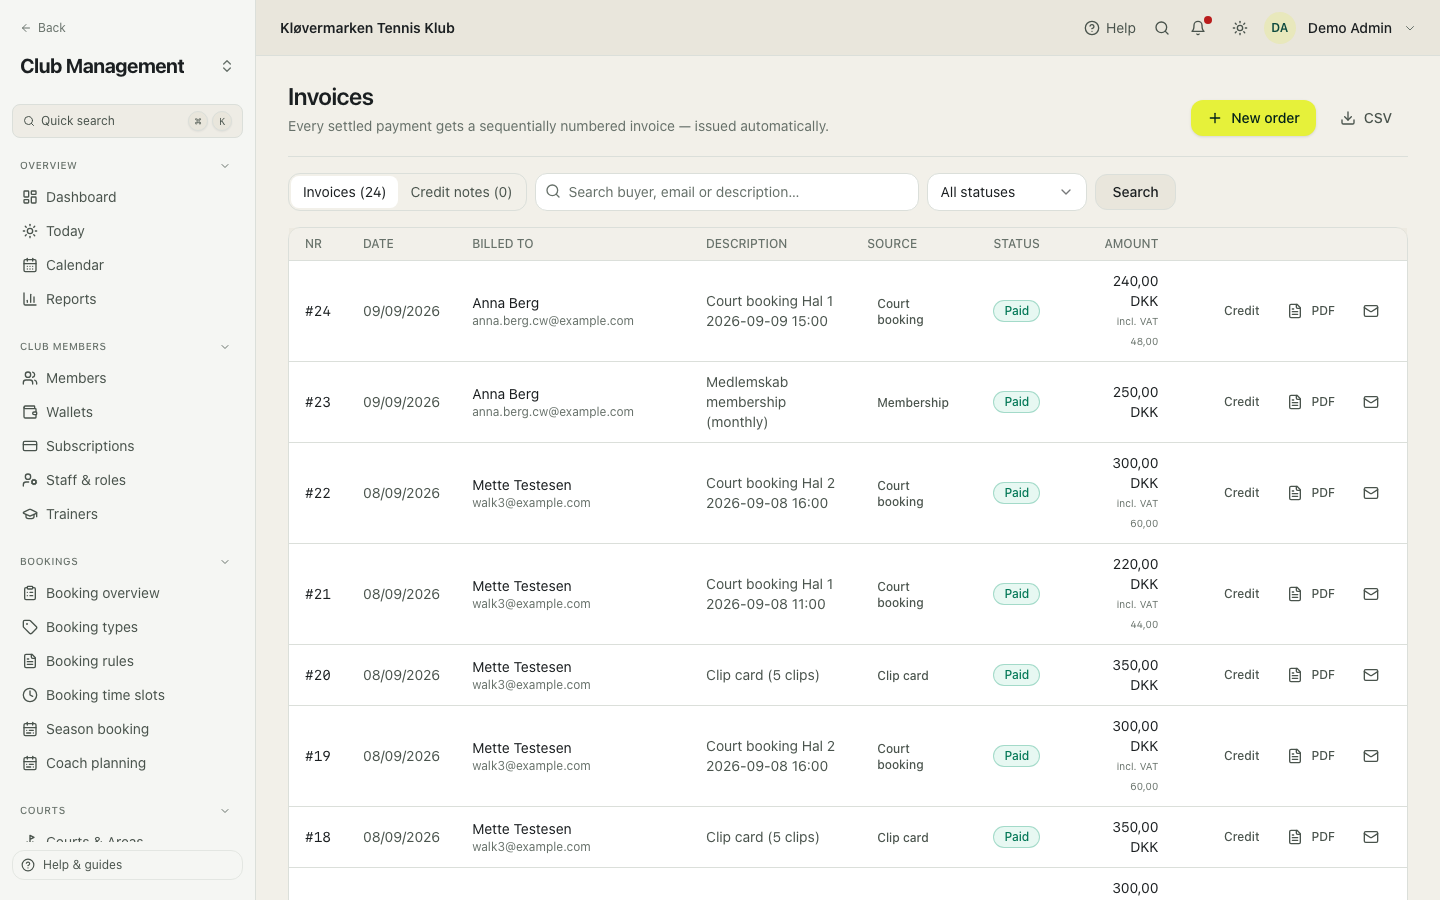Collapse the Overview sidebar section
This screenshot has width=1440, height=900.
[x=225, y=166]
